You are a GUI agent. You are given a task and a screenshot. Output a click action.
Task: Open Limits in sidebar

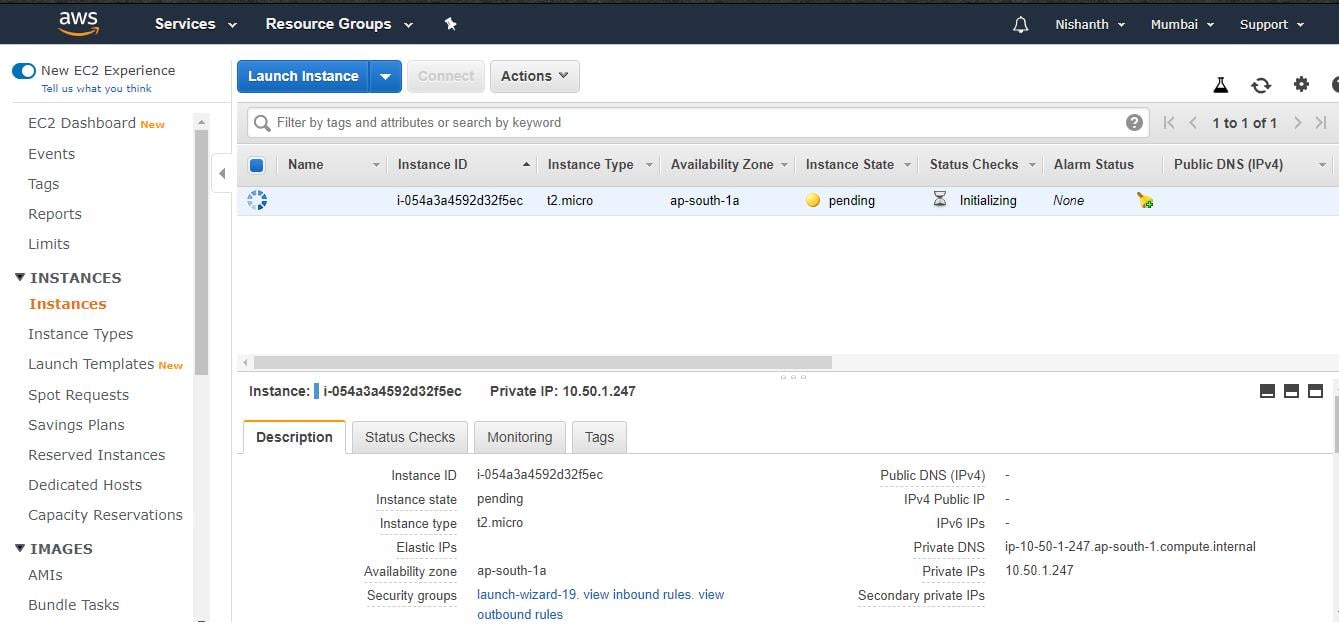pos(49,244)
